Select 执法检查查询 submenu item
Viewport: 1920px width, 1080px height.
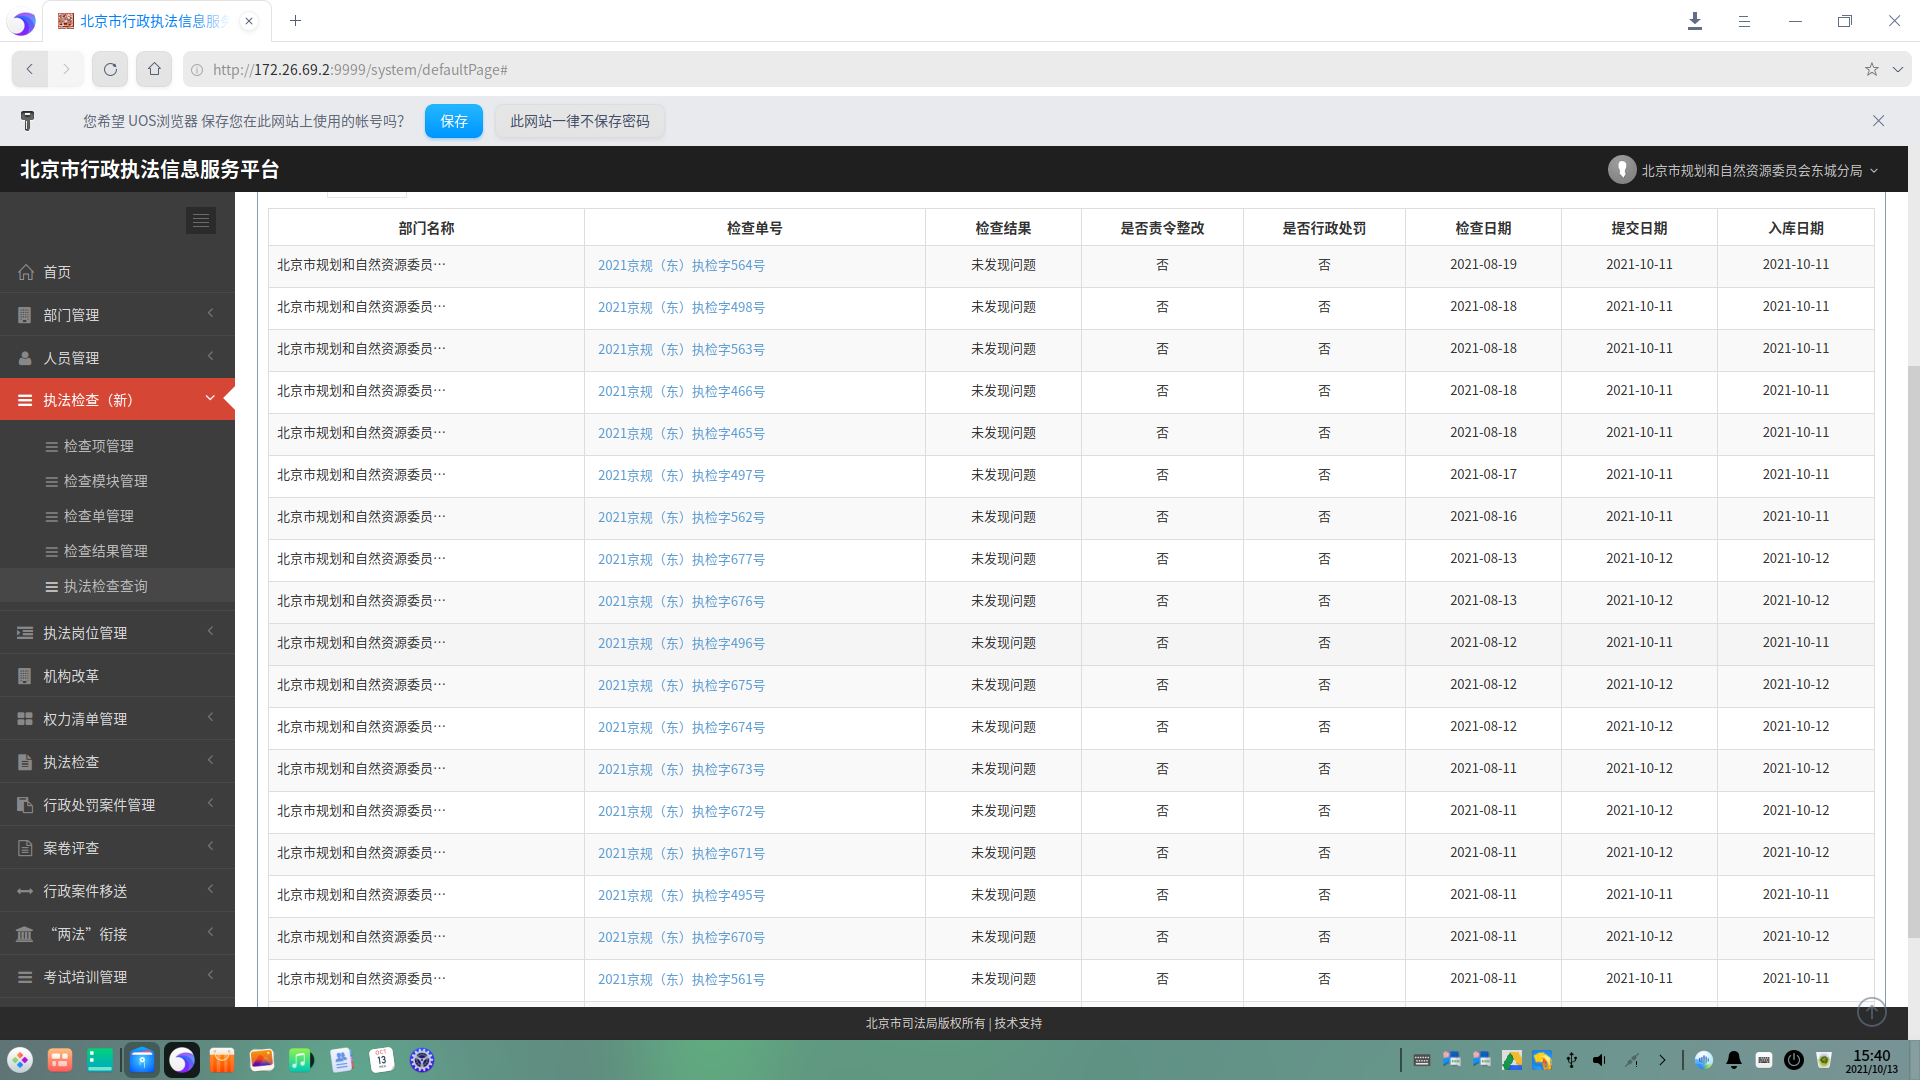[x=105, y=586]
